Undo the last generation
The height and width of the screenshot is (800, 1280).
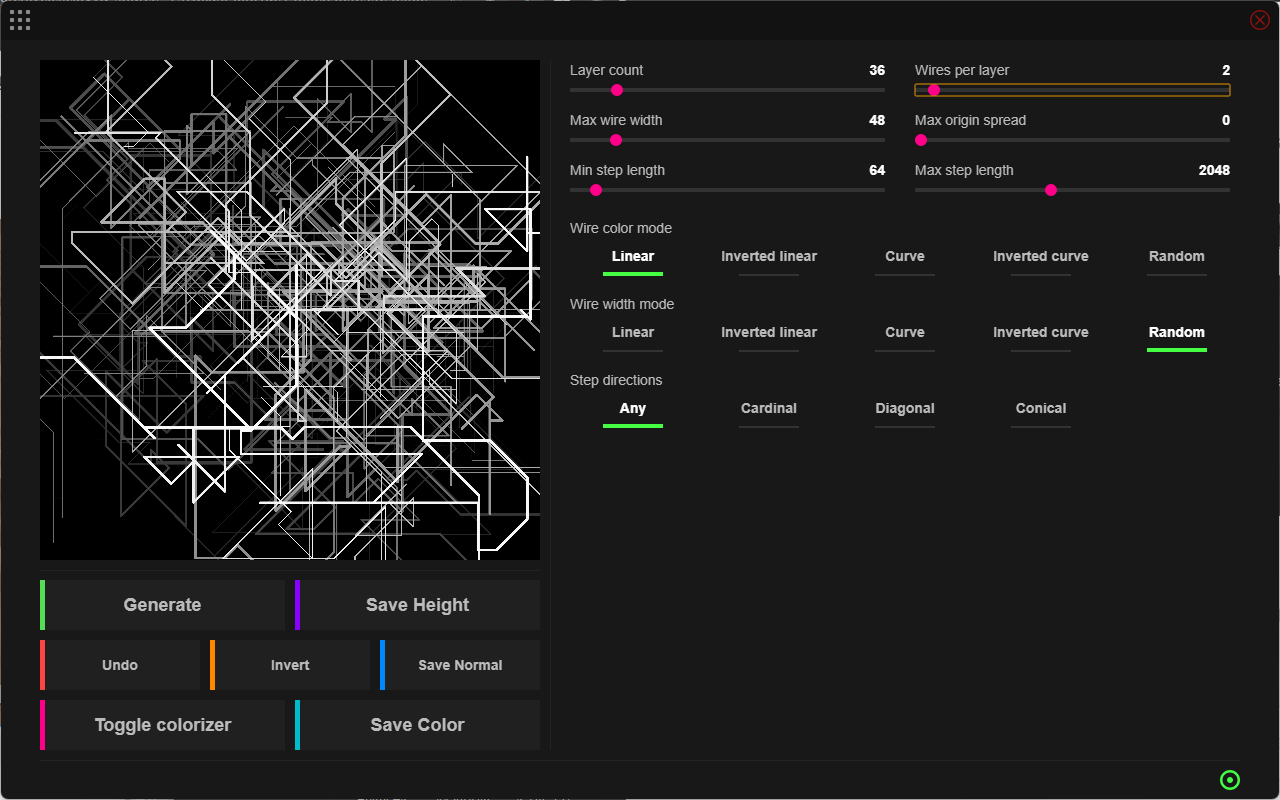(120, 665)
